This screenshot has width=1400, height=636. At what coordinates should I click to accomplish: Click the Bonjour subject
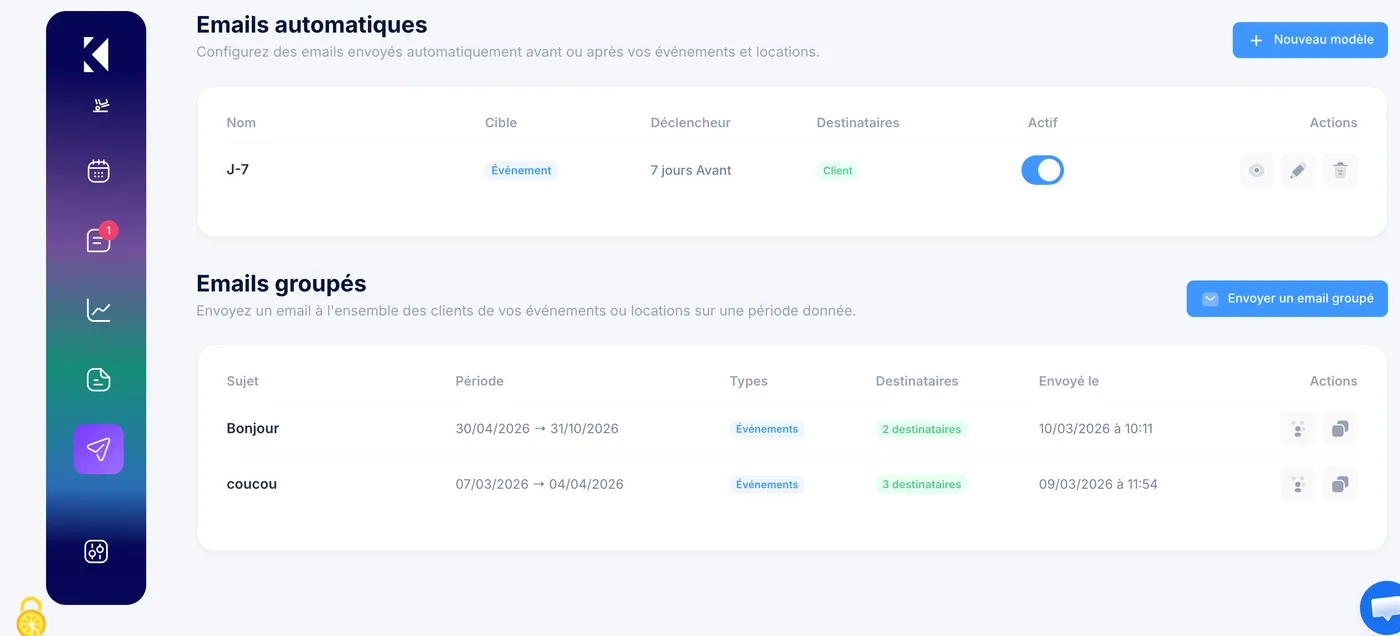[253, 428]
